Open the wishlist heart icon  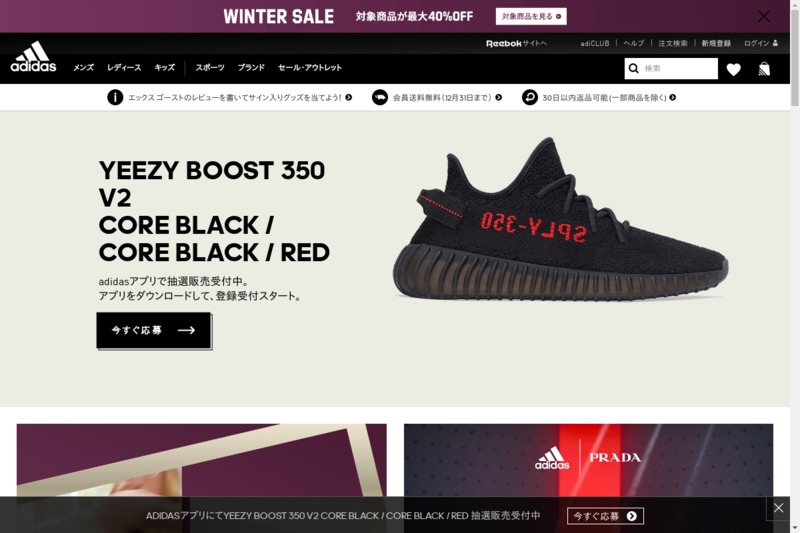[x=733, y=69]
